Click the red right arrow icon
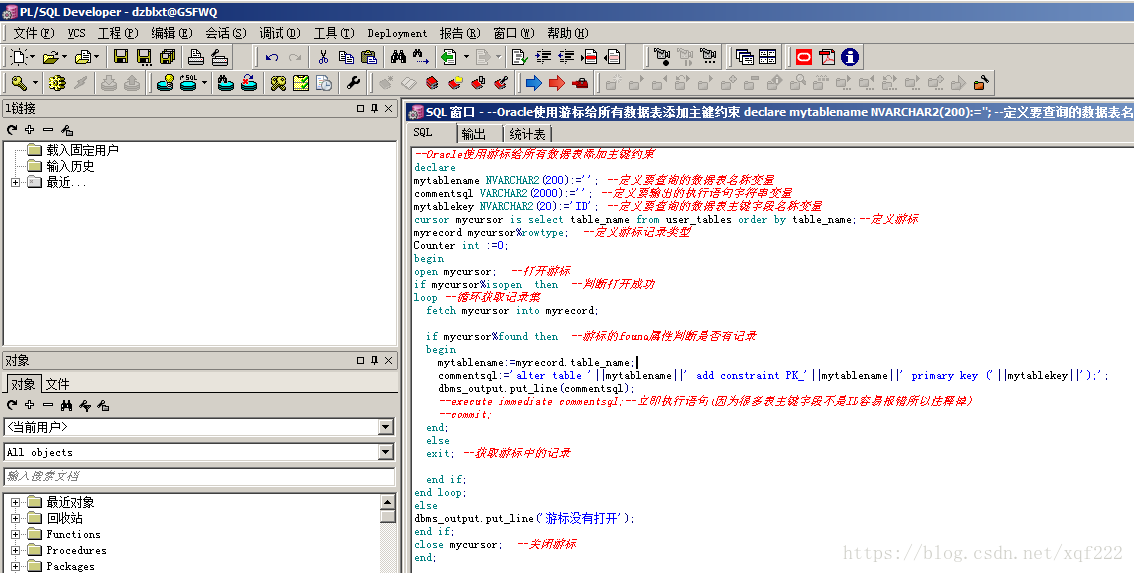Image resolution: width=1134 pixels, height=573 pixels. 557,83
